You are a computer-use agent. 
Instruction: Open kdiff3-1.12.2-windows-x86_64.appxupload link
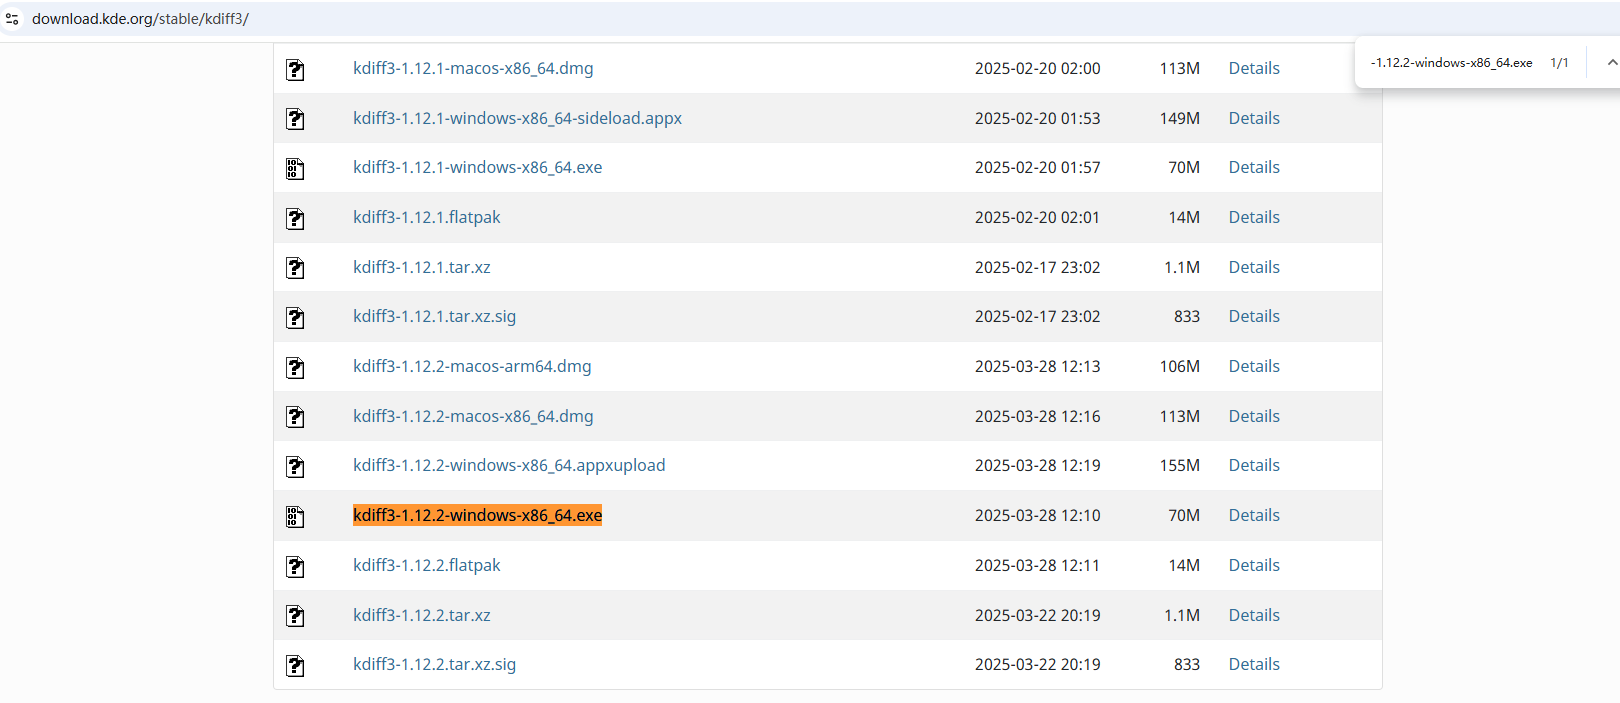(509, 465)
